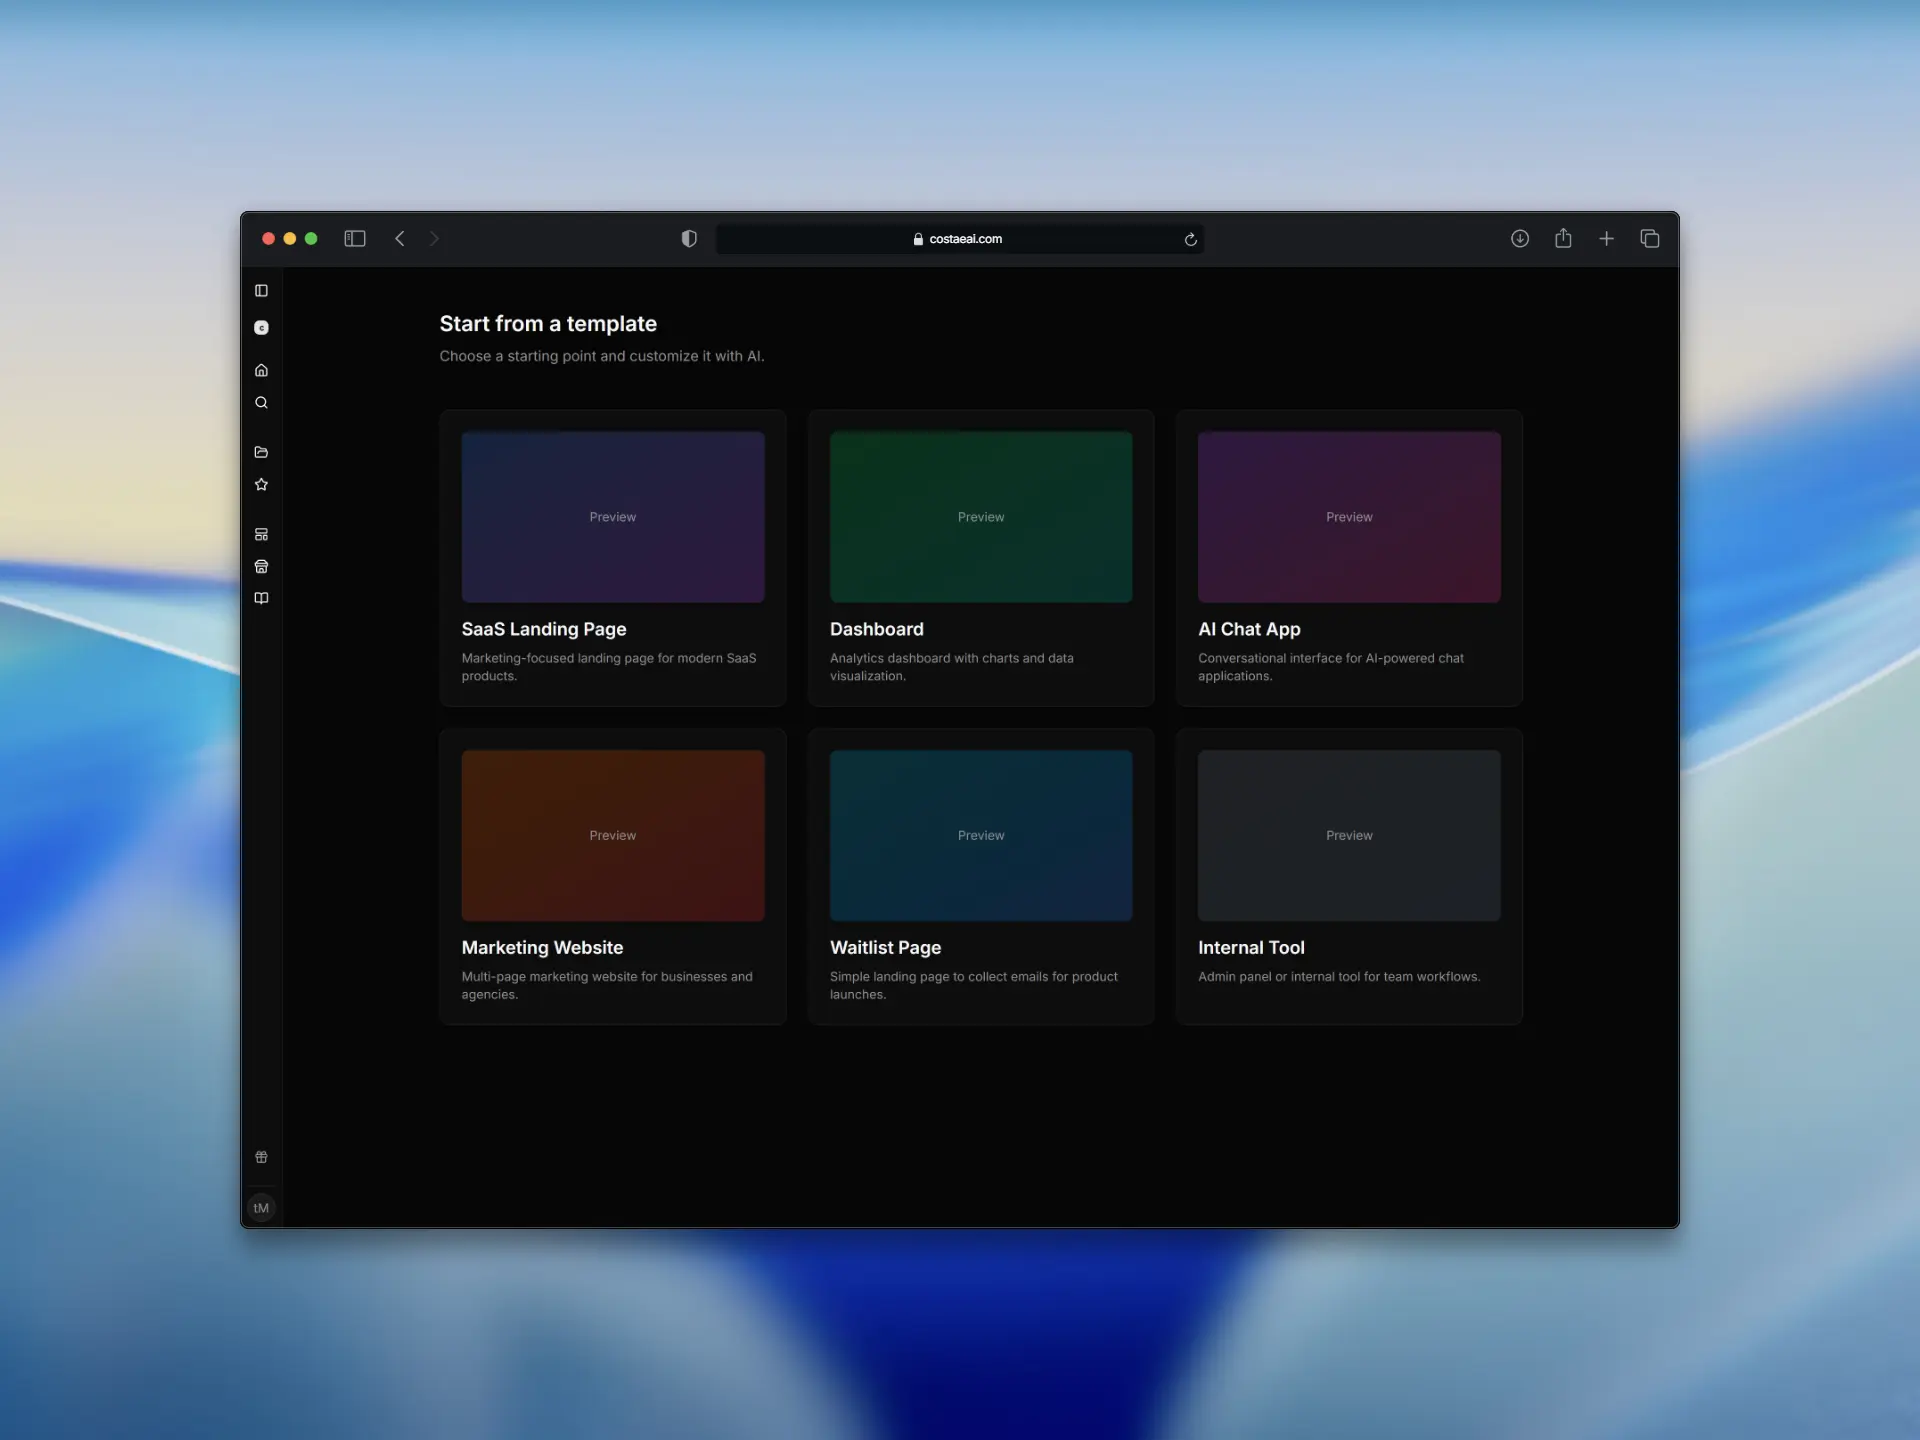Click the Share icon in the toolbar
1920x1440 pixels.
pyautogui.click(x=1564, y=239)
